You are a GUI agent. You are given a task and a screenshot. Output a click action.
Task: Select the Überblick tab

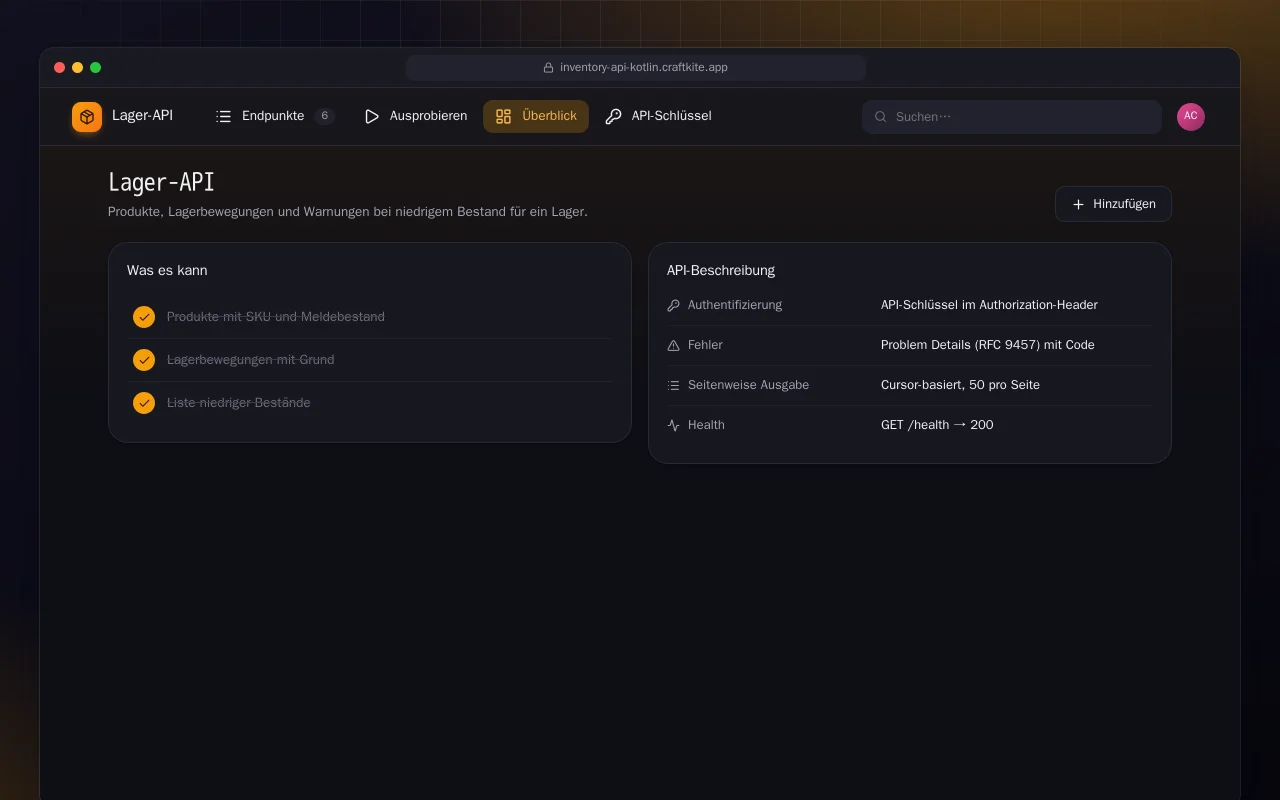click(536, 116)
